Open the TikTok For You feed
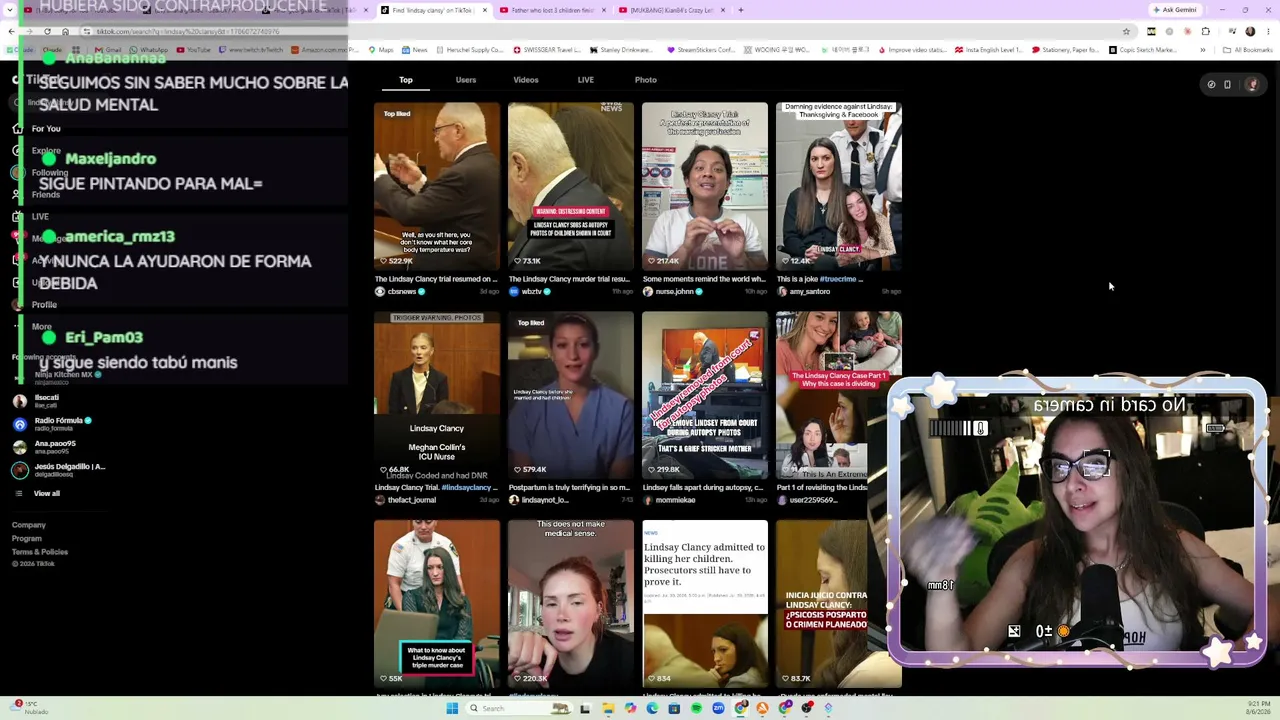This screenshot has width=1280, height=720. click(46, 128)
